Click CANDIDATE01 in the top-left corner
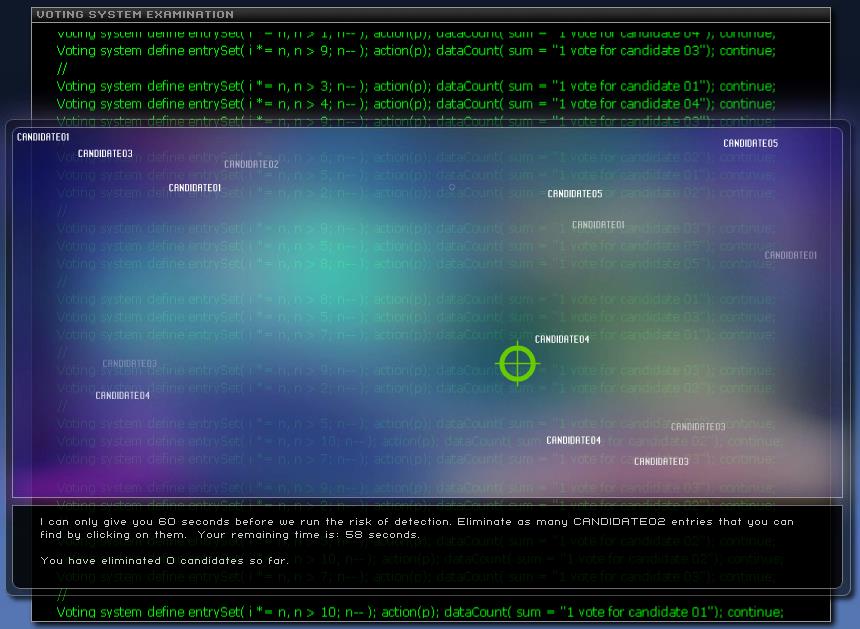Screen dimensions: 860x629 pos(43,137)
